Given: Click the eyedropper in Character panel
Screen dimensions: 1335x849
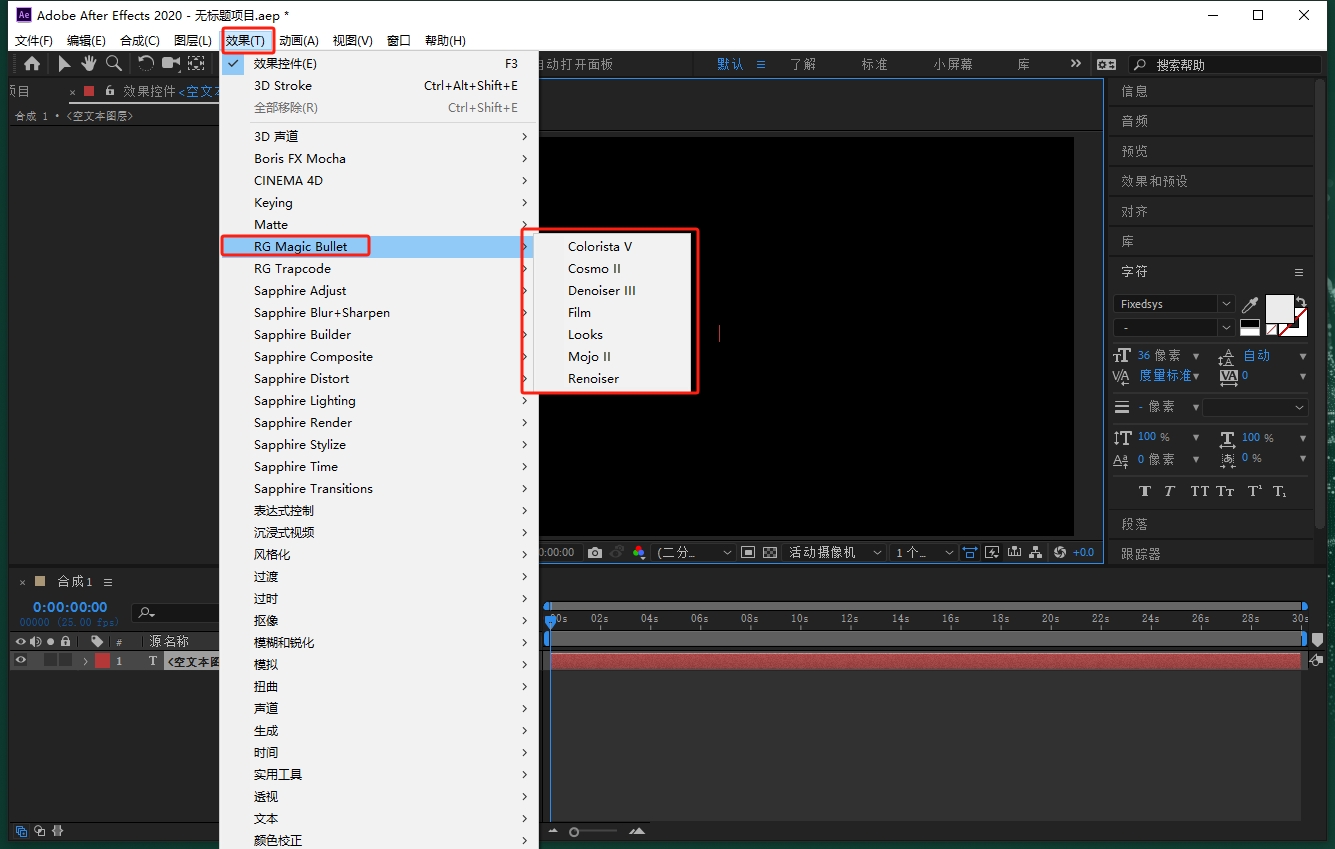Looking at the screenshot, I should click(x=1250, y=304).
